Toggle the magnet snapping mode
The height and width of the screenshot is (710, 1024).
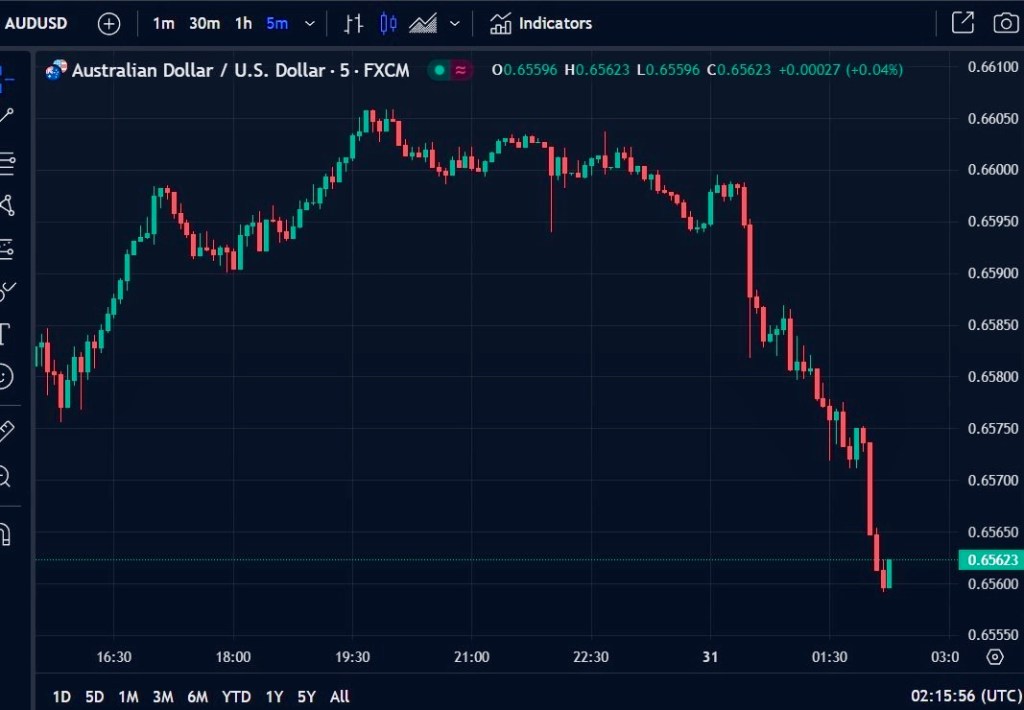[x=5, y=535]
